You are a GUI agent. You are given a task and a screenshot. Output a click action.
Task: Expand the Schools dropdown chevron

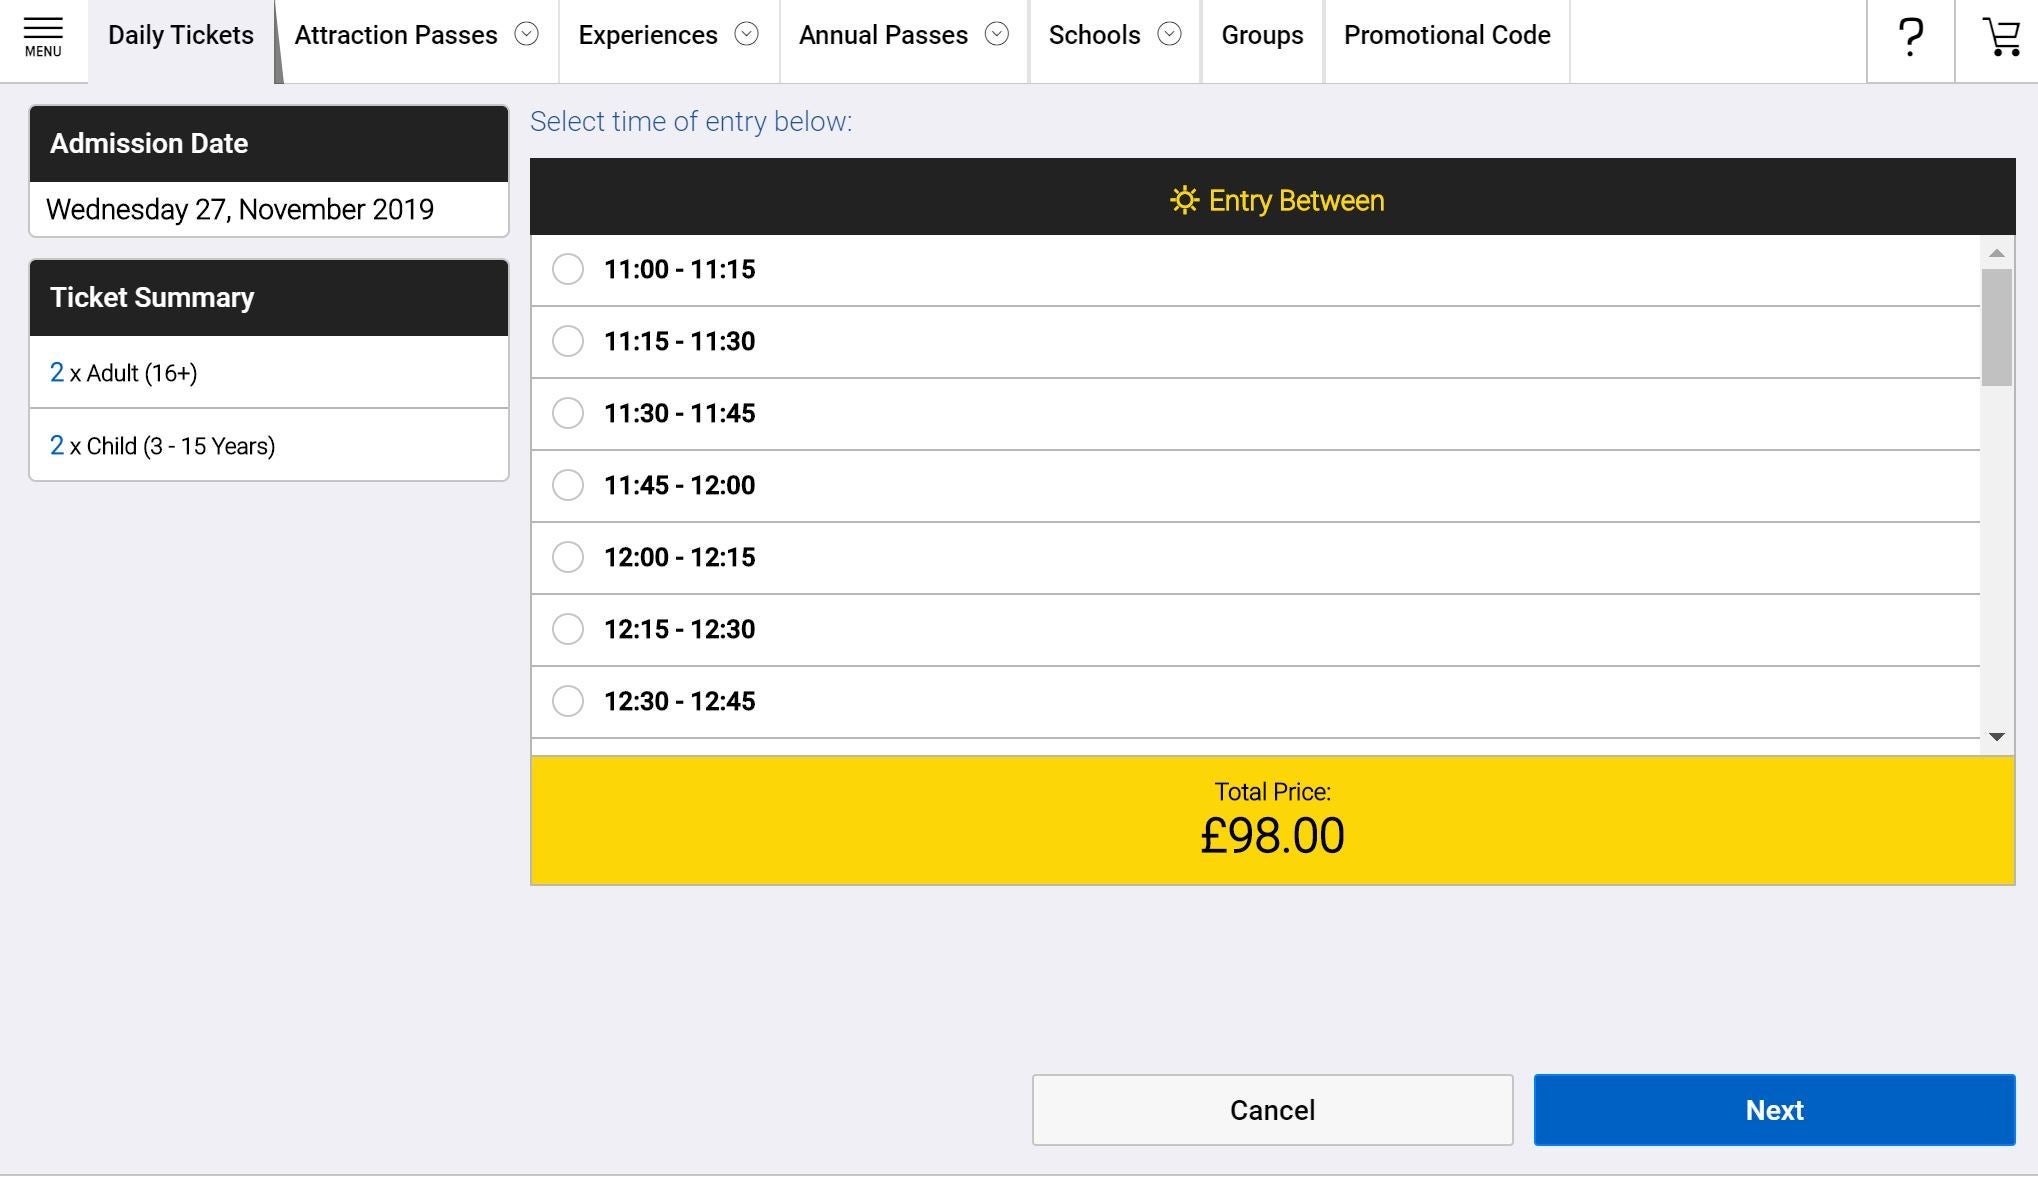(1169, 35)
